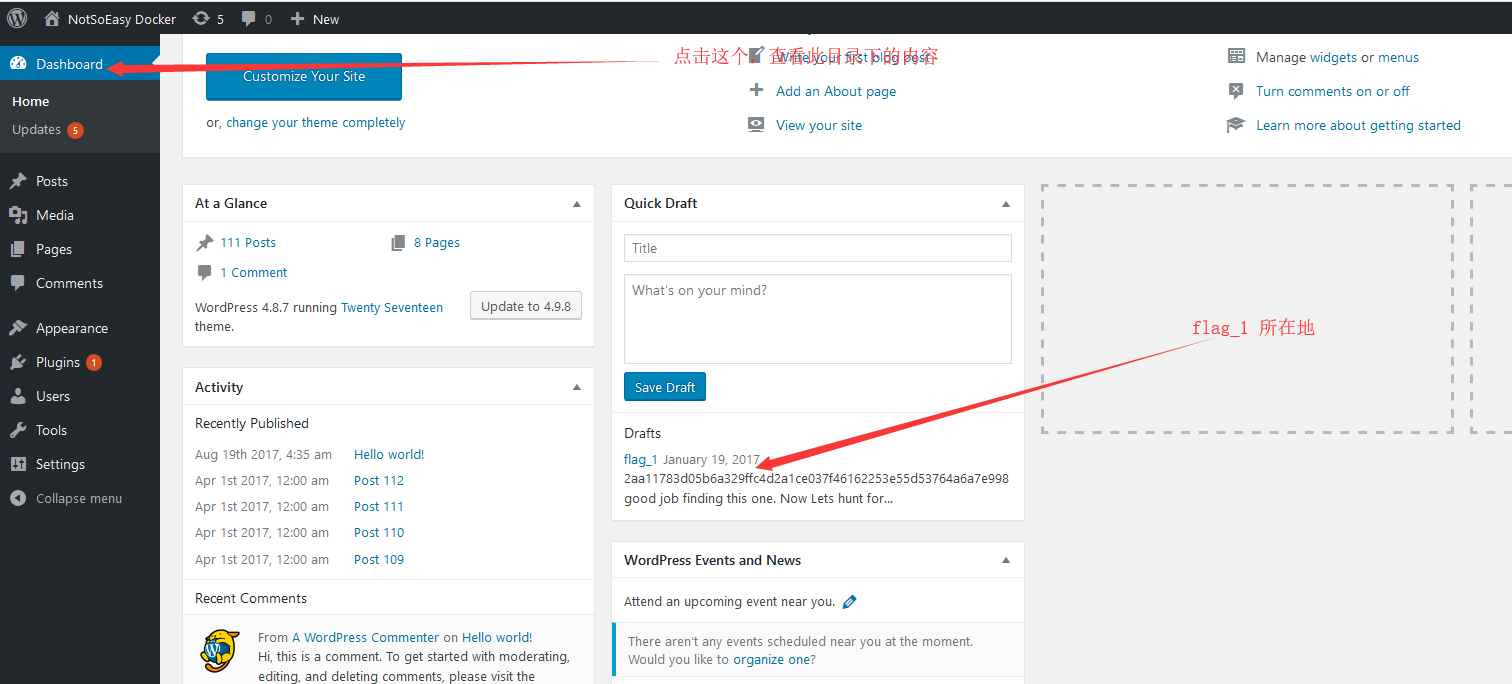This screenshot has height=684, width=1512.
Task: Click the eye icon beside View your site
Action: pyautogui.click(x=756, y=125)
